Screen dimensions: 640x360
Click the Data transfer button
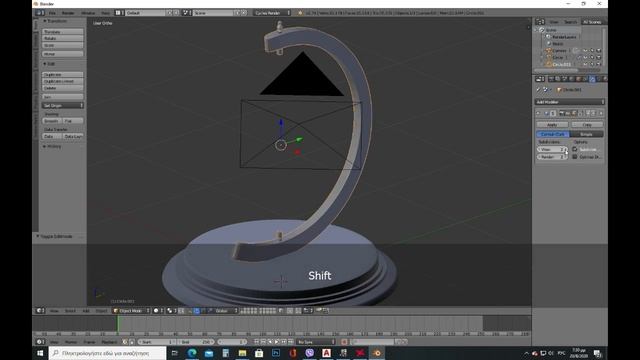(52, 136)
